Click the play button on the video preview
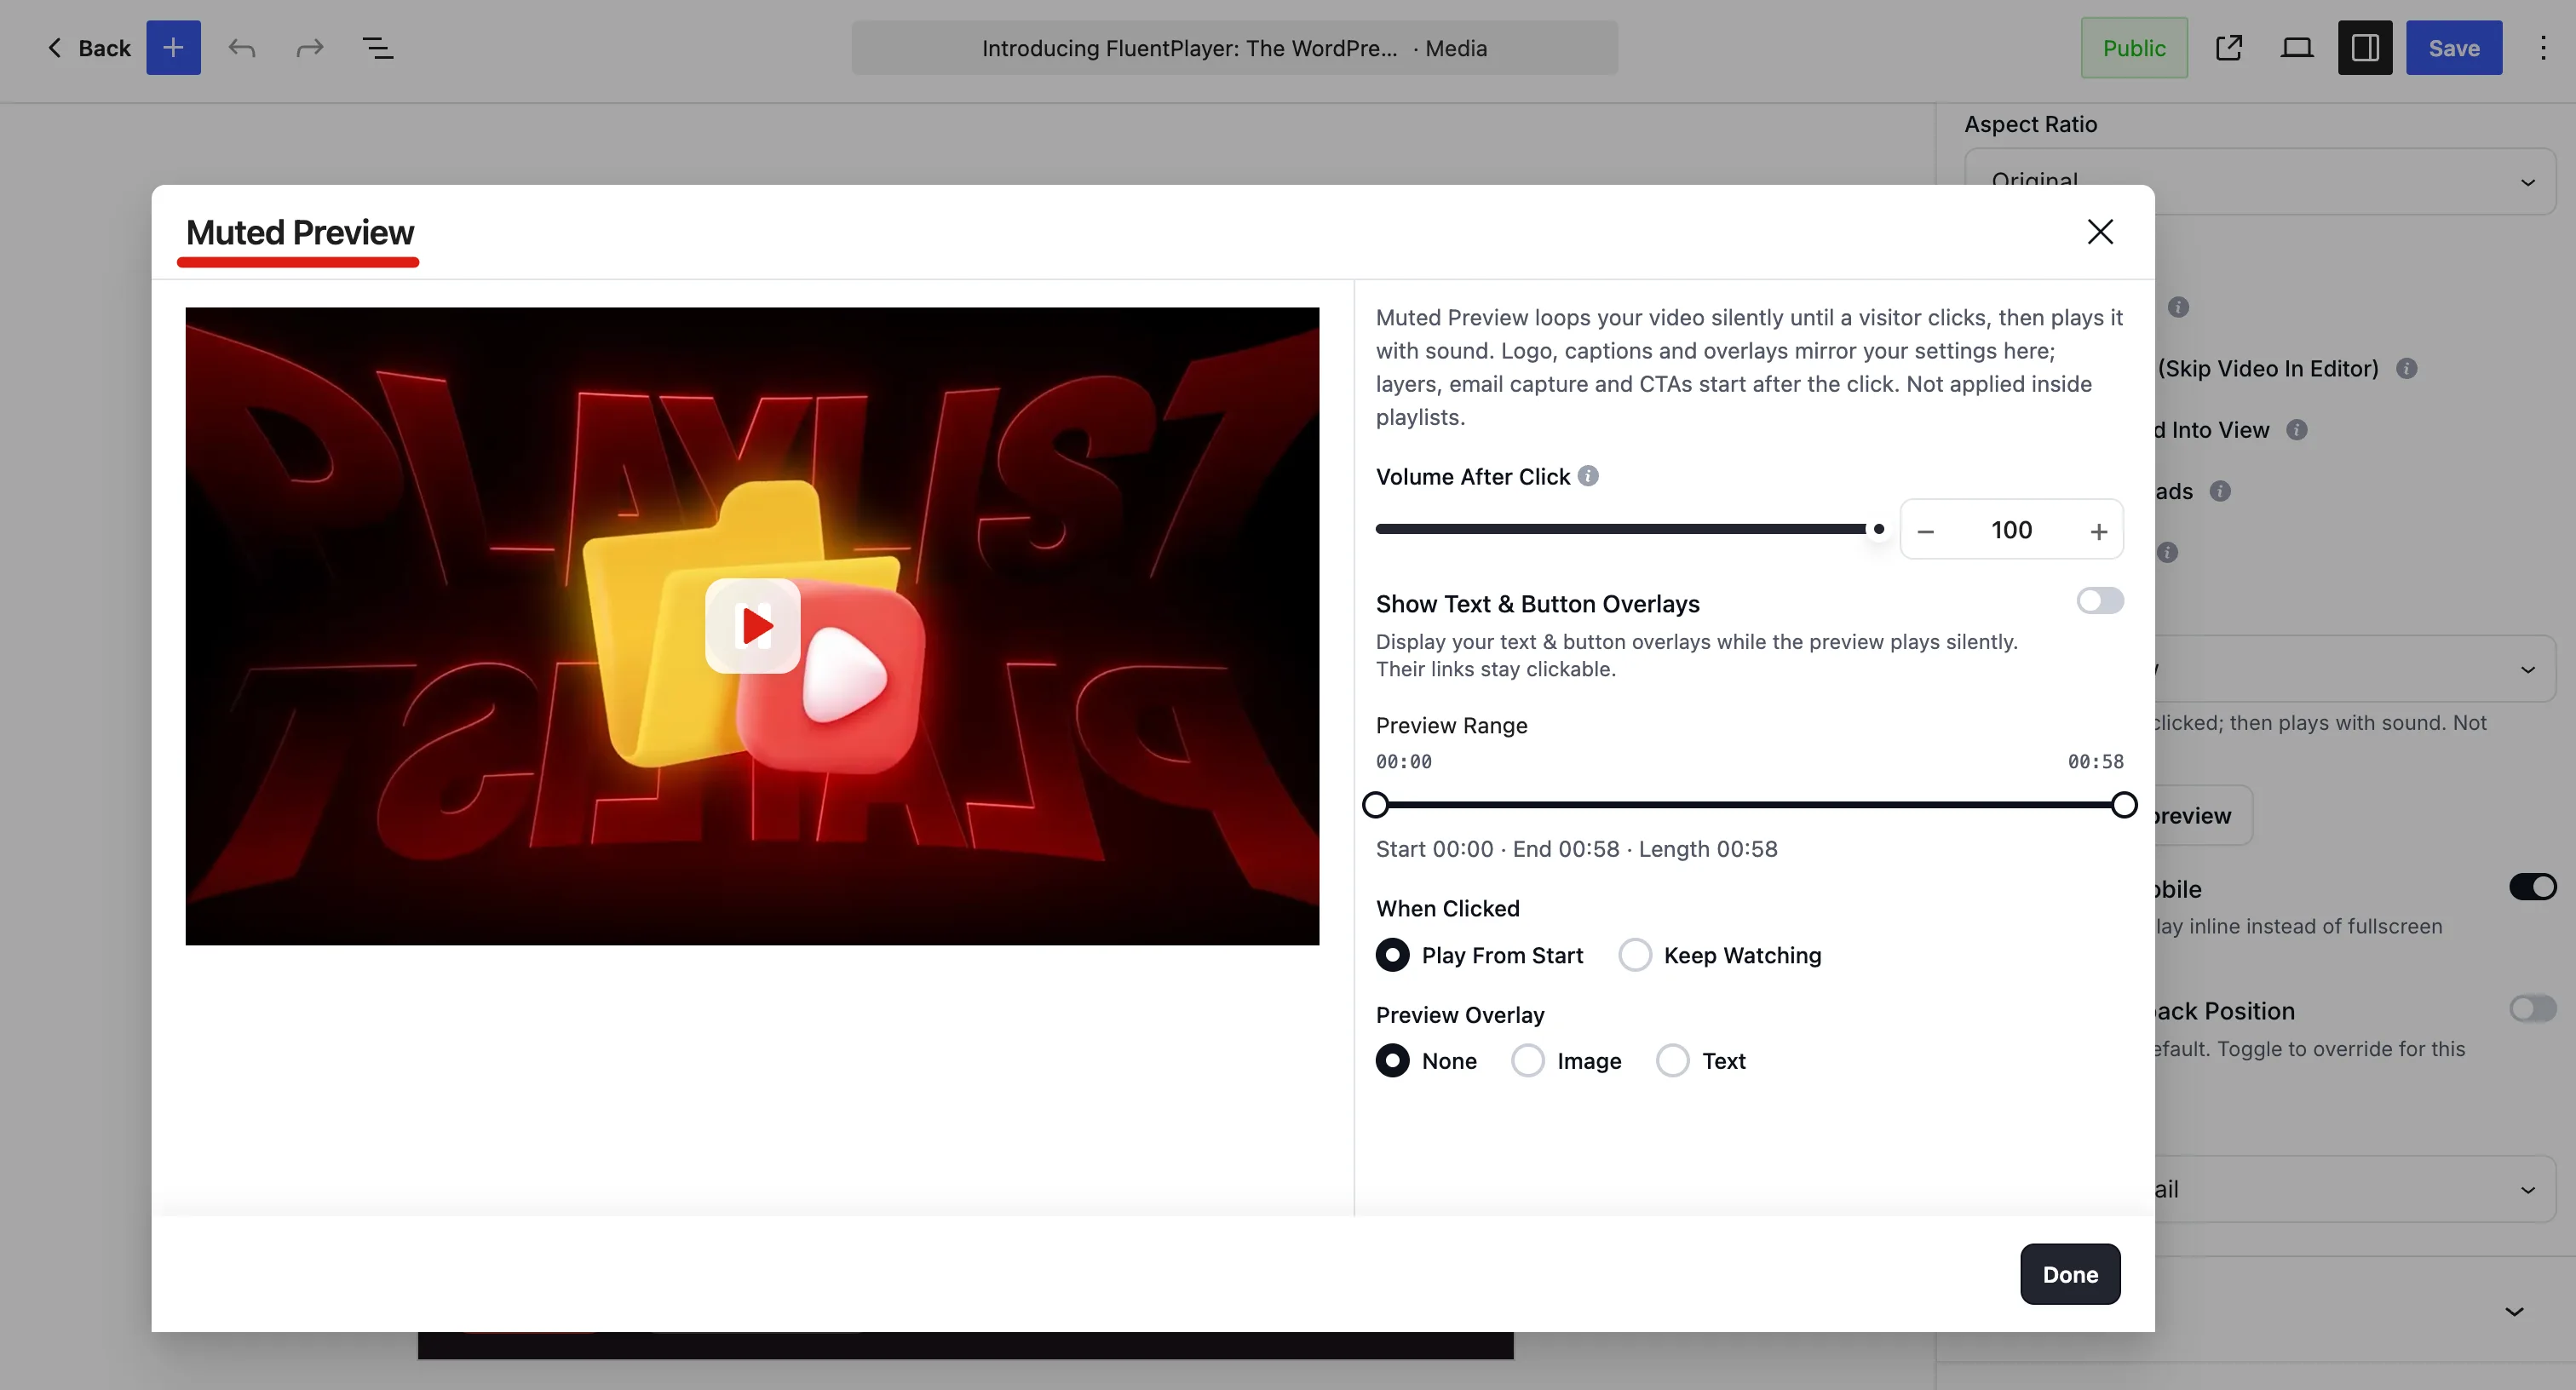The height and width of the screenshot is (1390, 2576). pyautogui.click(x=752, y=626)
